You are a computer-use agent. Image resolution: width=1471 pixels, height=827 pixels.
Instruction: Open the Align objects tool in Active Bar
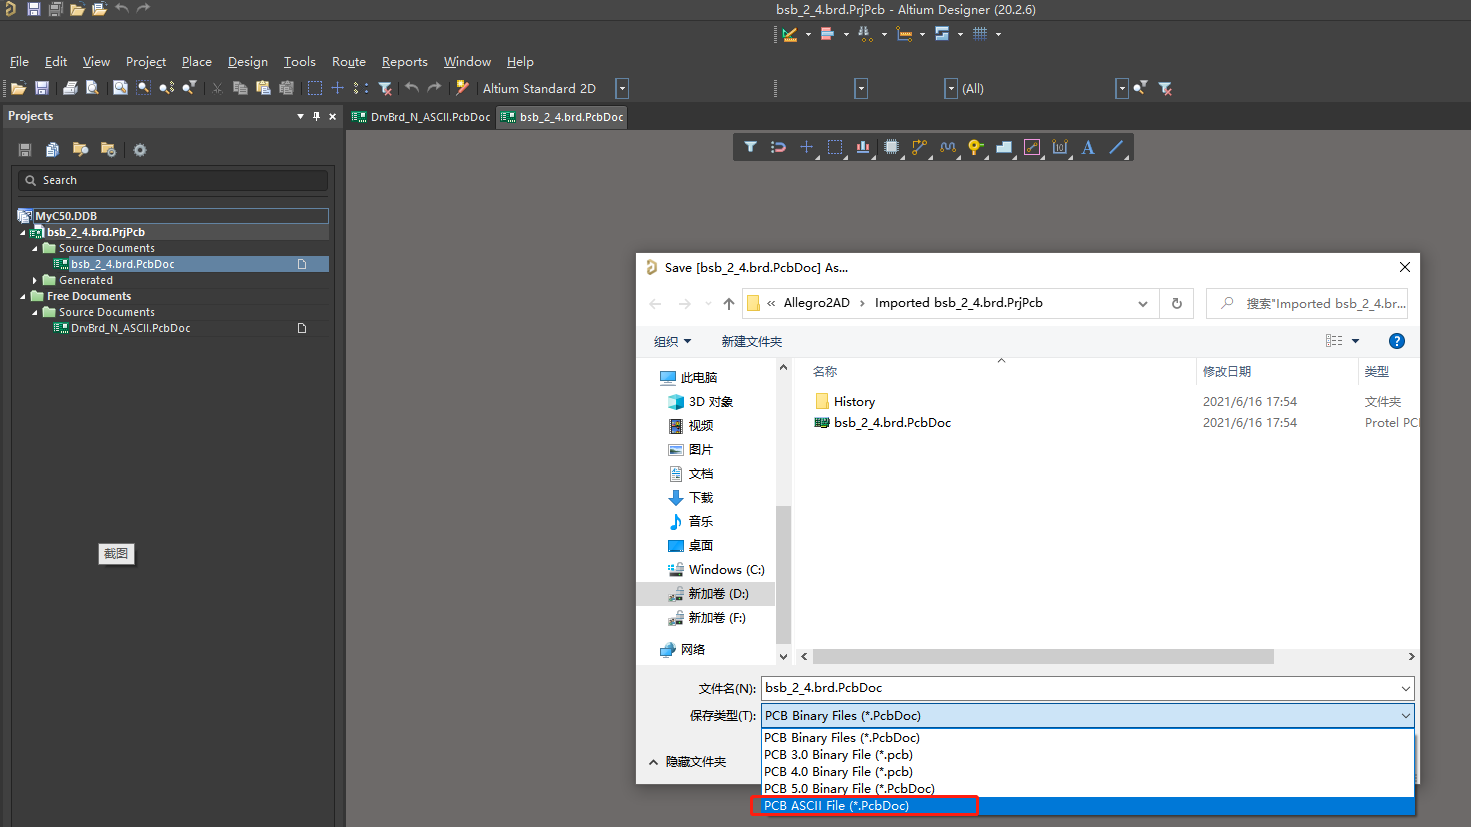point(863,147)
